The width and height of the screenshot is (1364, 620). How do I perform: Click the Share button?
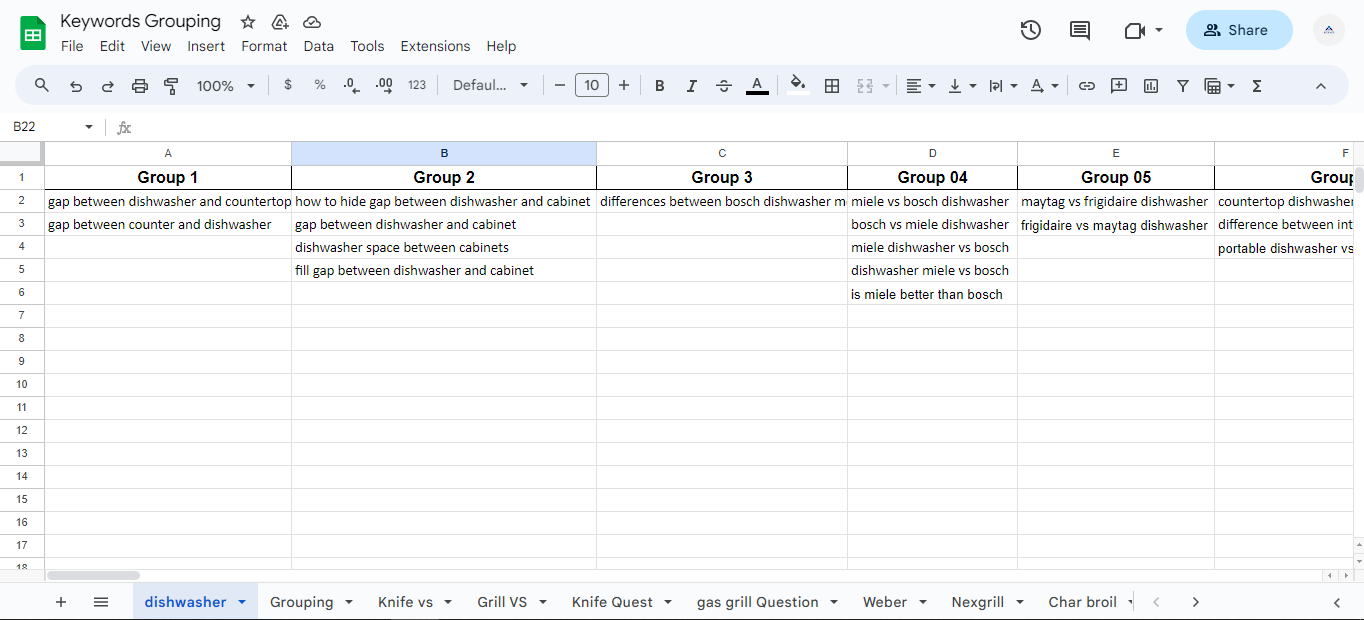click(1239, 30)
